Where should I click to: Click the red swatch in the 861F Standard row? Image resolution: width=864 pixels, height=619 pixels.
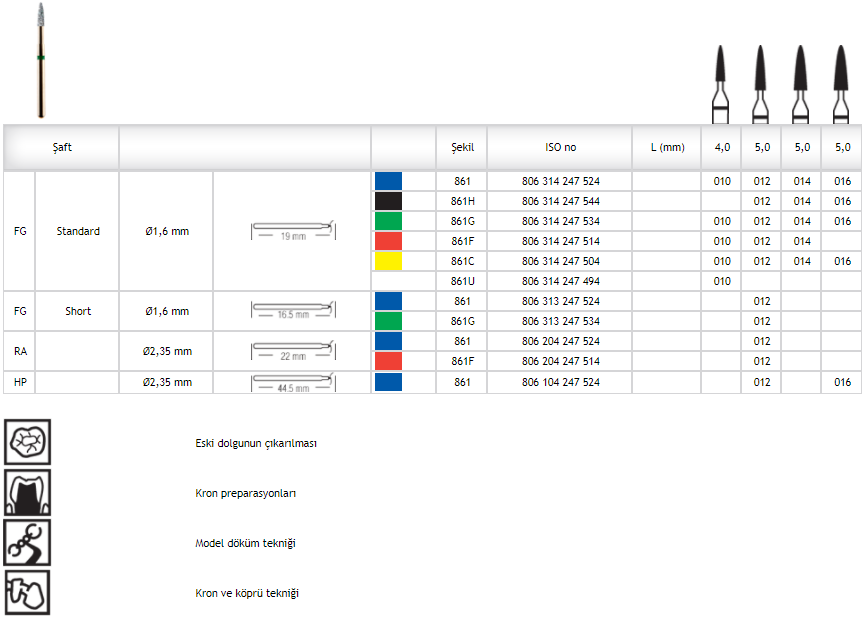pyautogui.click(x=388, y=241)
